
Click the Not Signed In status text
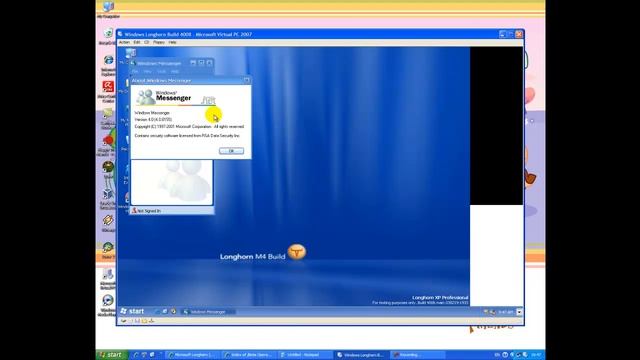click(x=149, y=211)
